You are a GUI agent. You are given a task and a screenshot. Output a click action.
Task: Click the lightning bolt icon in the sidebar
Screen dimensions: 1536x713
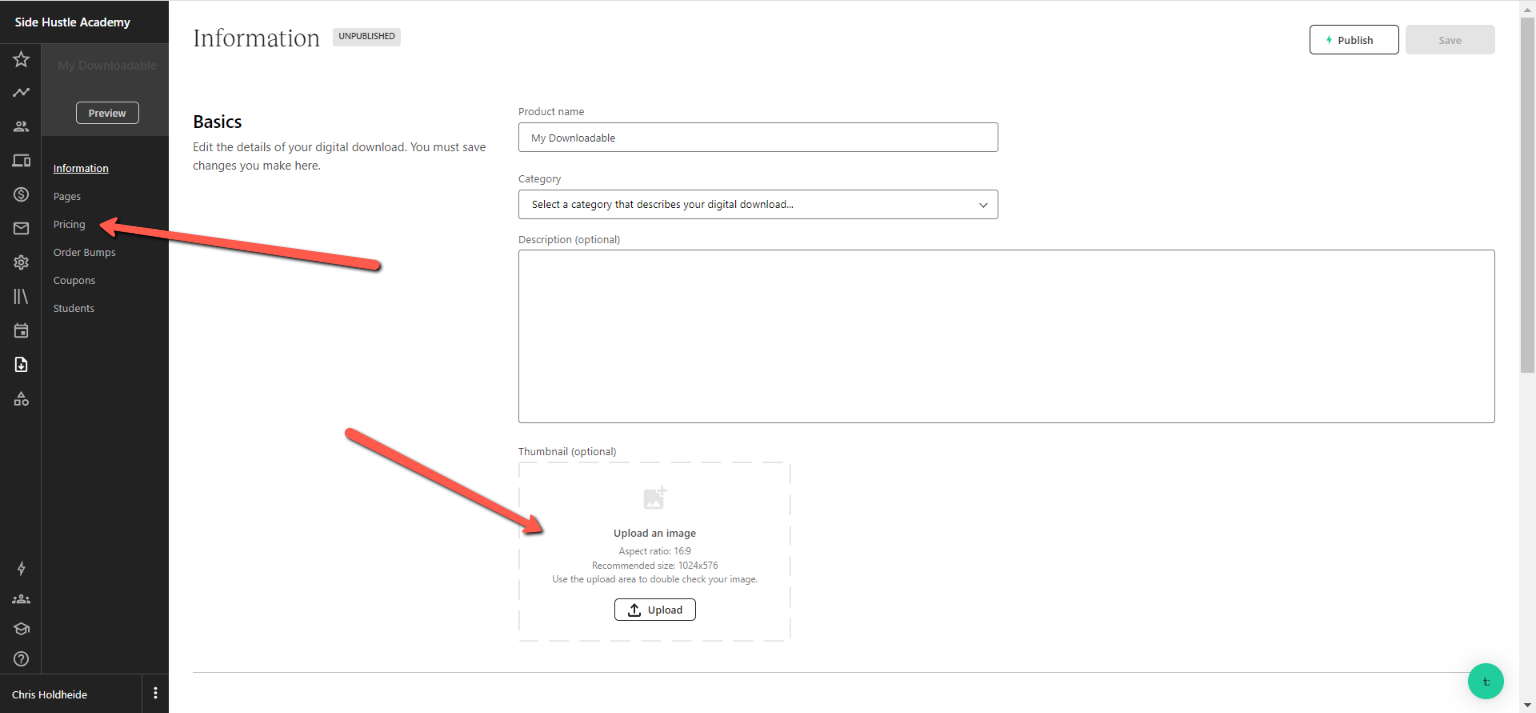click(x=20, y=569)
